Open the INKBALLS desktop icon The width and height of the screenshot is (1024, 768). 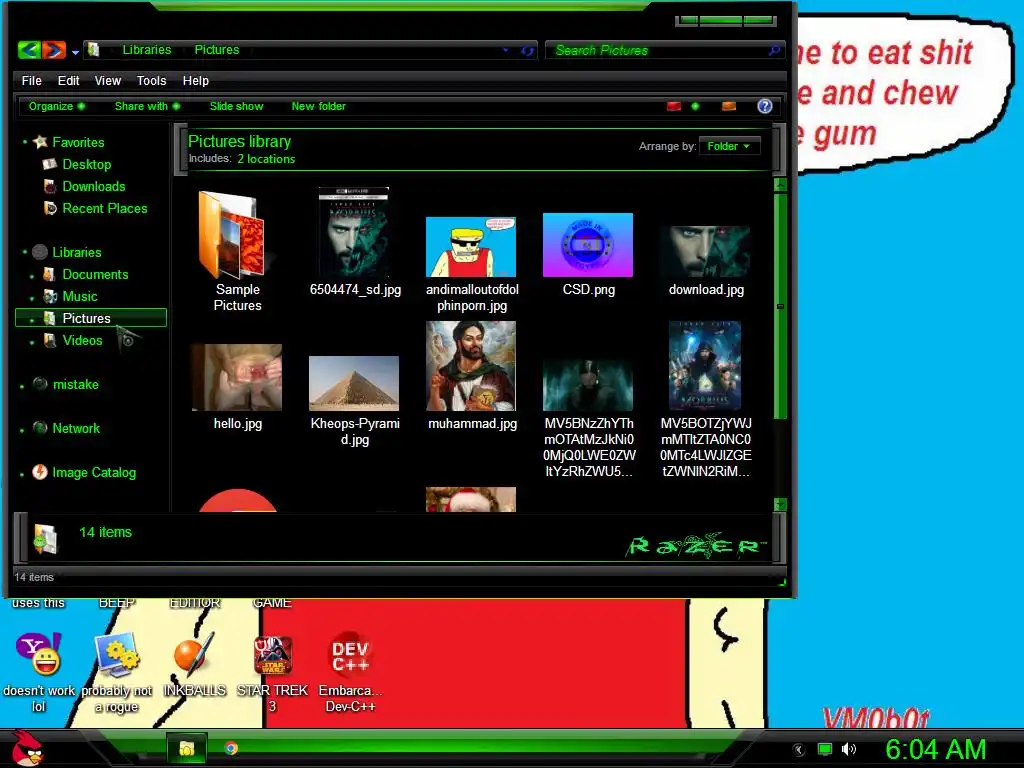tap(194, 665)
